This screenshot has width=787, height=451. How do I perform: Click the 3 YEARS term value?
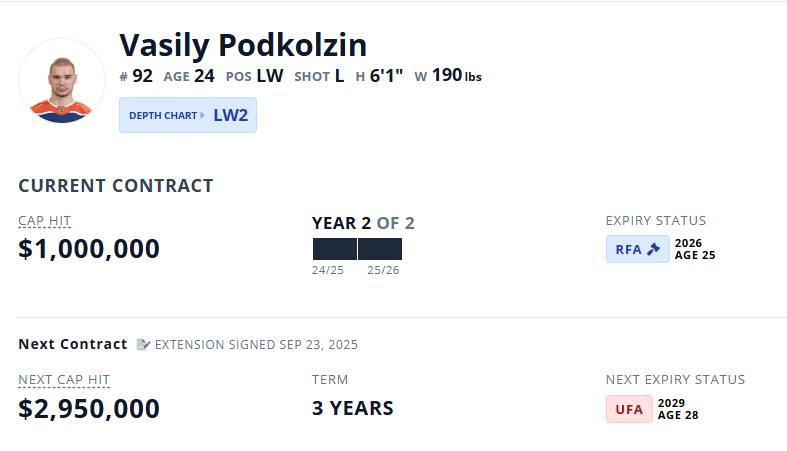(352, 408)
